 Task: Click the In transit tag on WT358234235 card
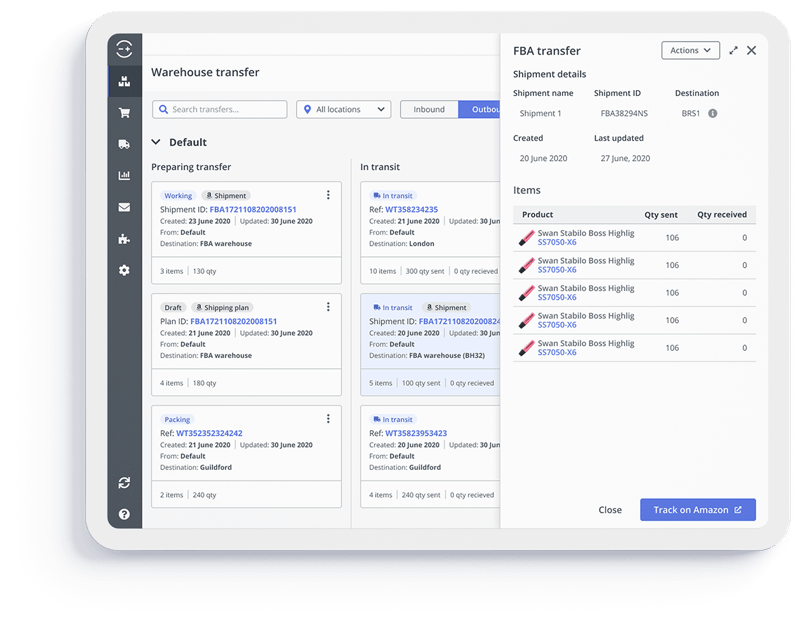[392, 195]
